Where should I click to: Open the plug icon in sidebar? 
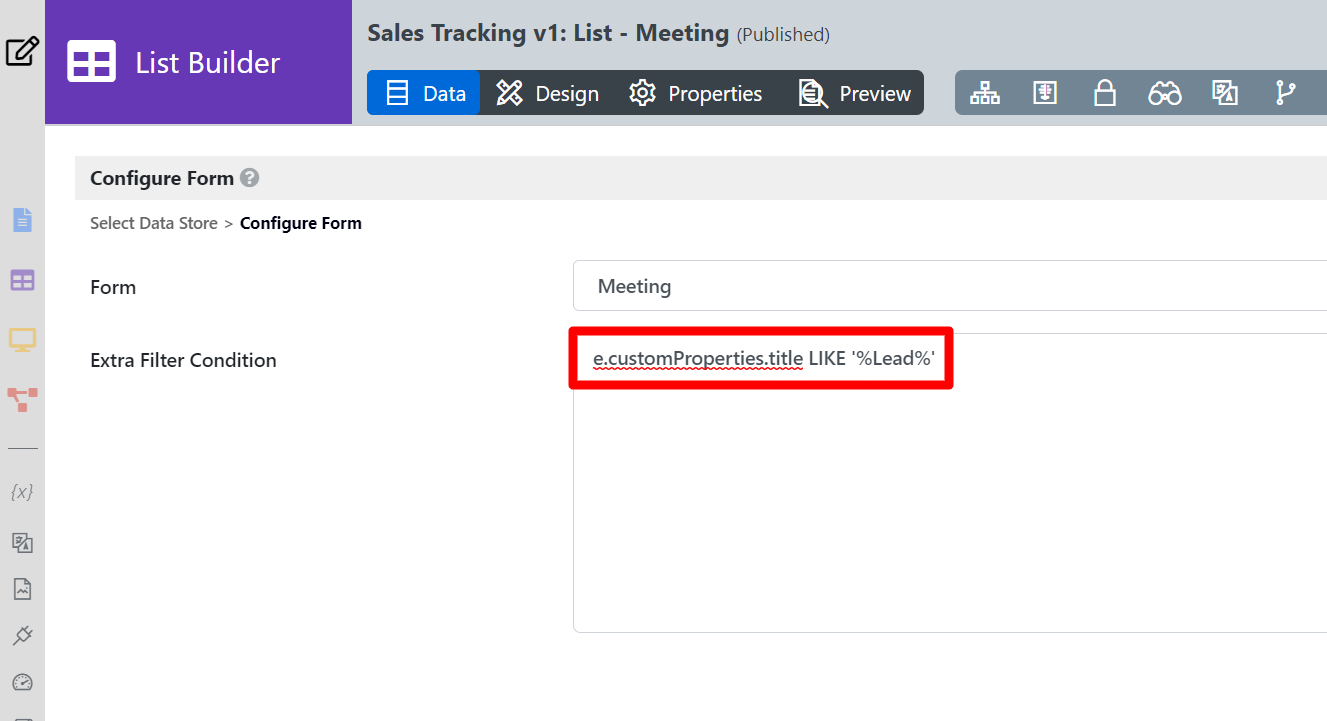click(22, 635)
